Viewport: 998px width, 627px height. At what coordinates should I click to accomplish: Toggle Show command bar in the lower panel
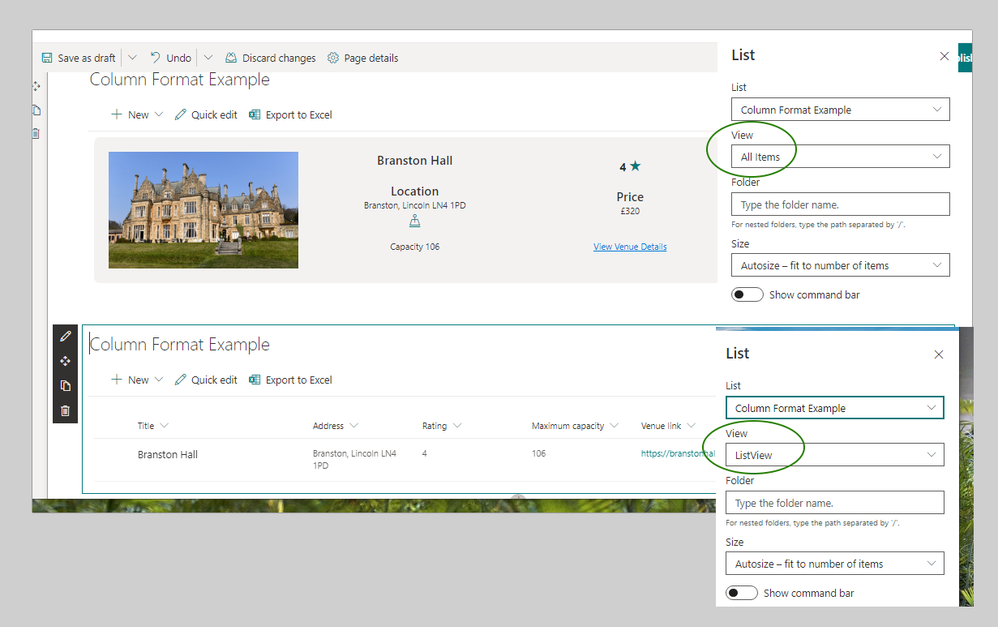(x=741, y=593)
